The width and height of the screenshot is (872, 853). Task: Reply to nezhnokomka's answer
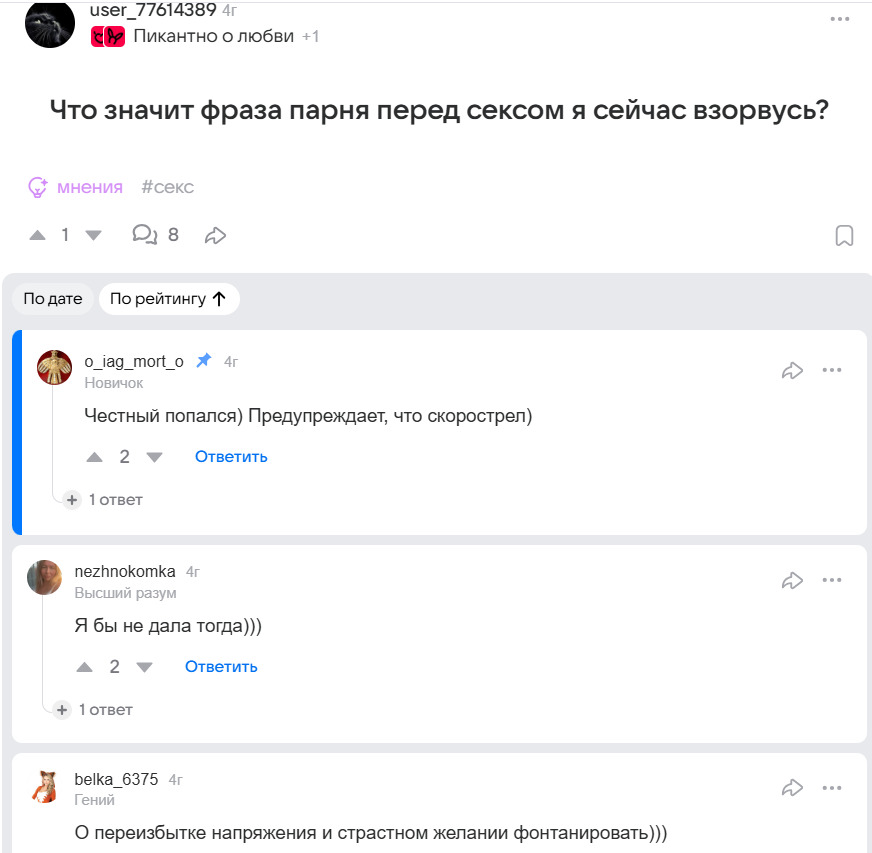[x=221, y=667]
